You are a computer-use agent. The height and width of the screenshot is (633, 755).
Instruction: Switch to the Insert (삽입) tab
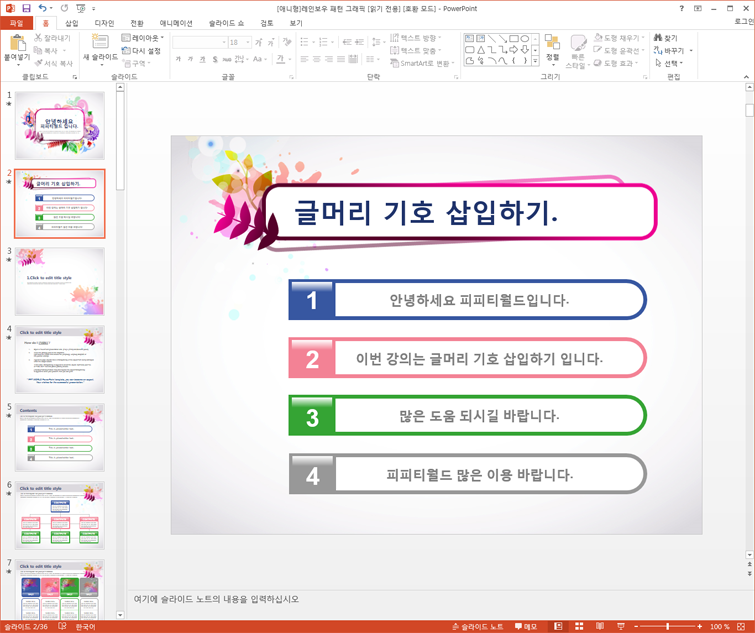click(71, 23)
